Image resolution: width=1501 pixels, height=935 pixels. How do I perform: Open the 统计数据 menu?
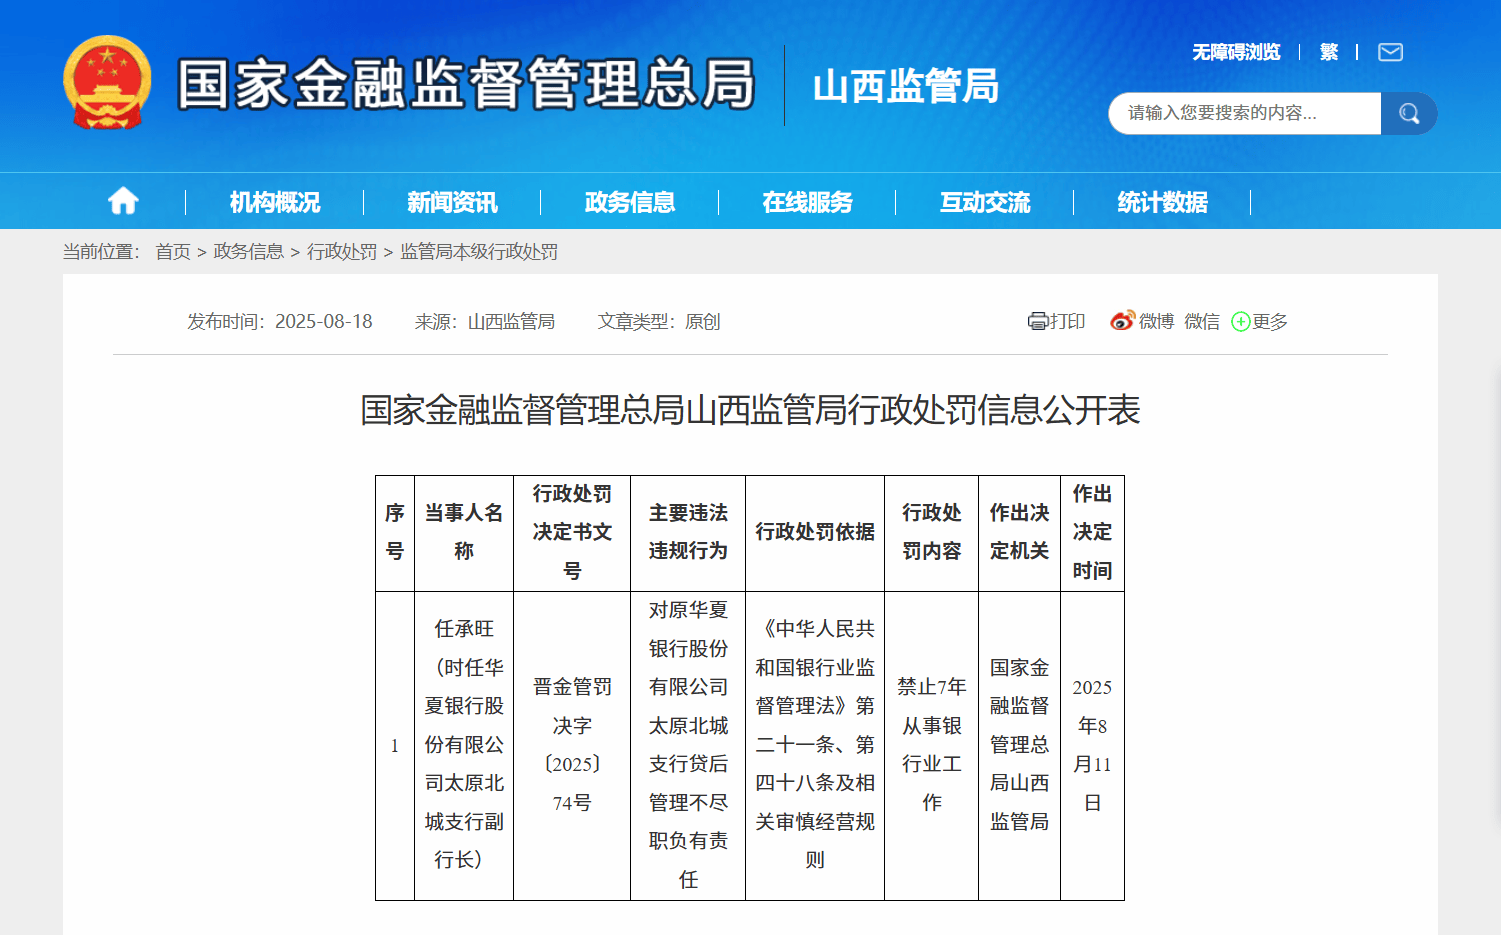point(1162,202)
